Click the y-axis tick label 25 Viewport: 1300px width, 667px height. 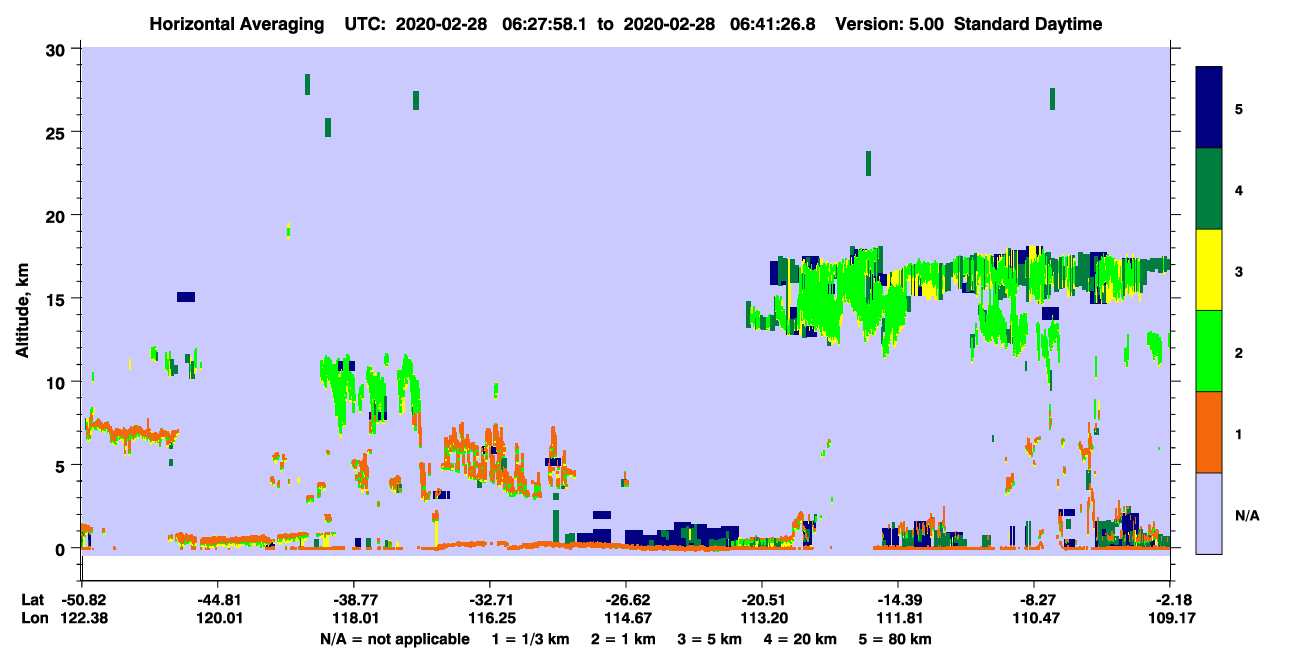[58, 132]
